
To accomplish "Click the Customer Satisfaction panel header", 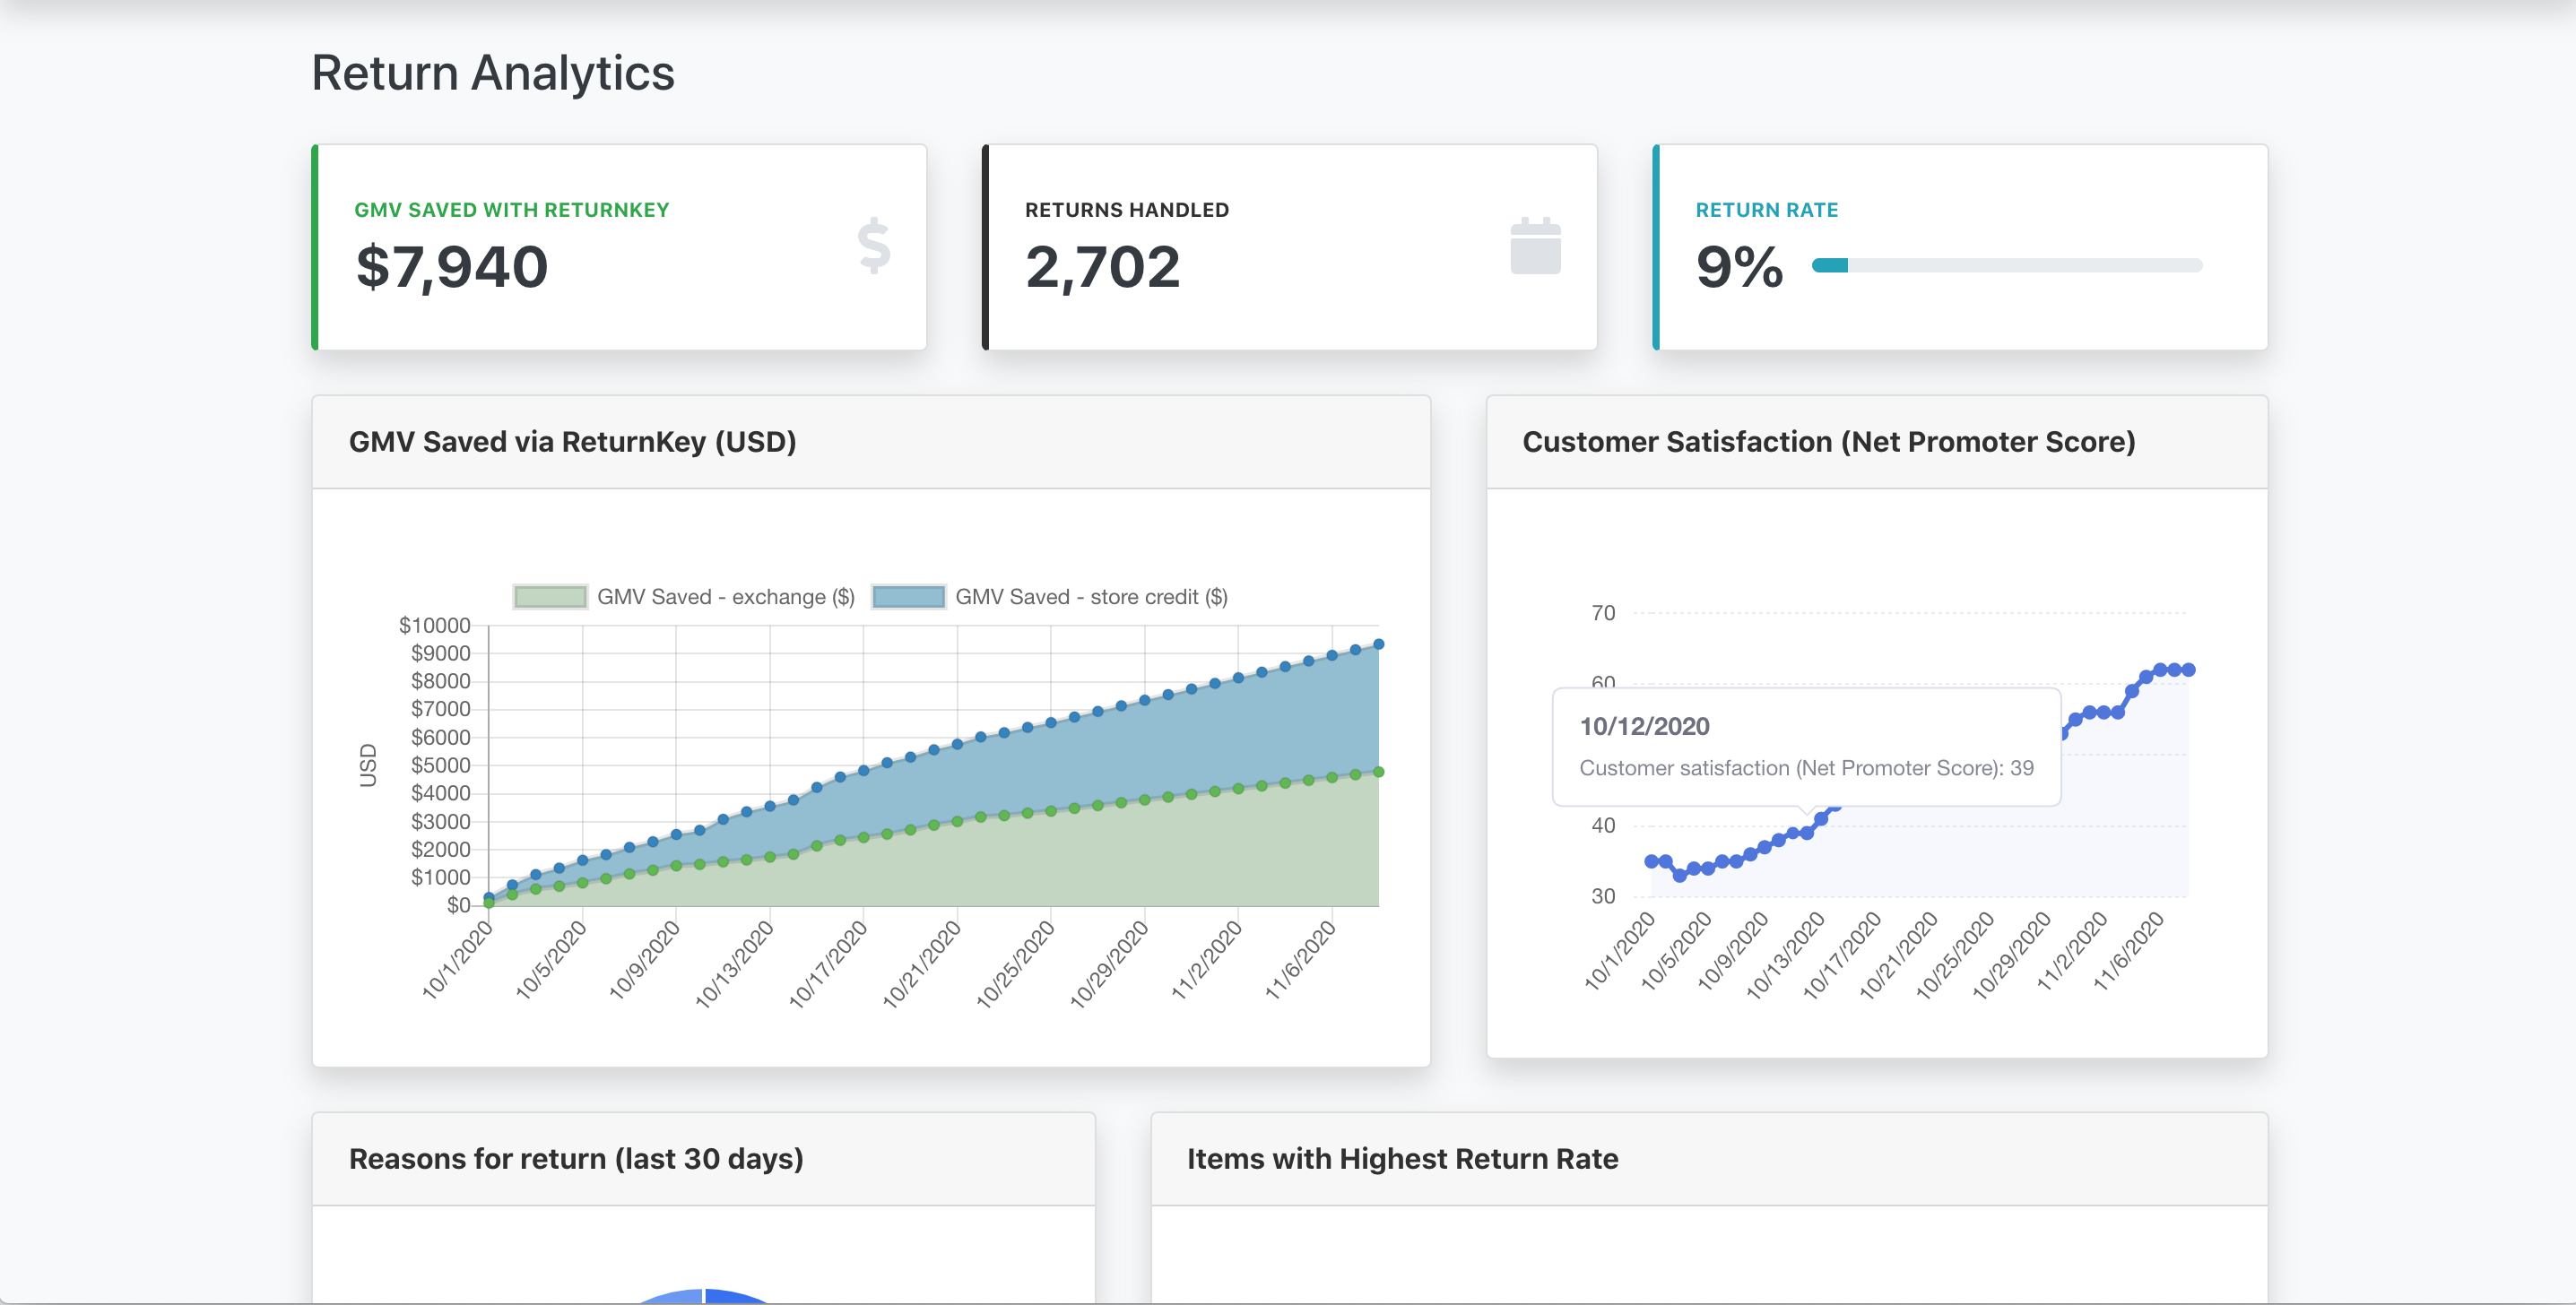I will point(1828,442).
